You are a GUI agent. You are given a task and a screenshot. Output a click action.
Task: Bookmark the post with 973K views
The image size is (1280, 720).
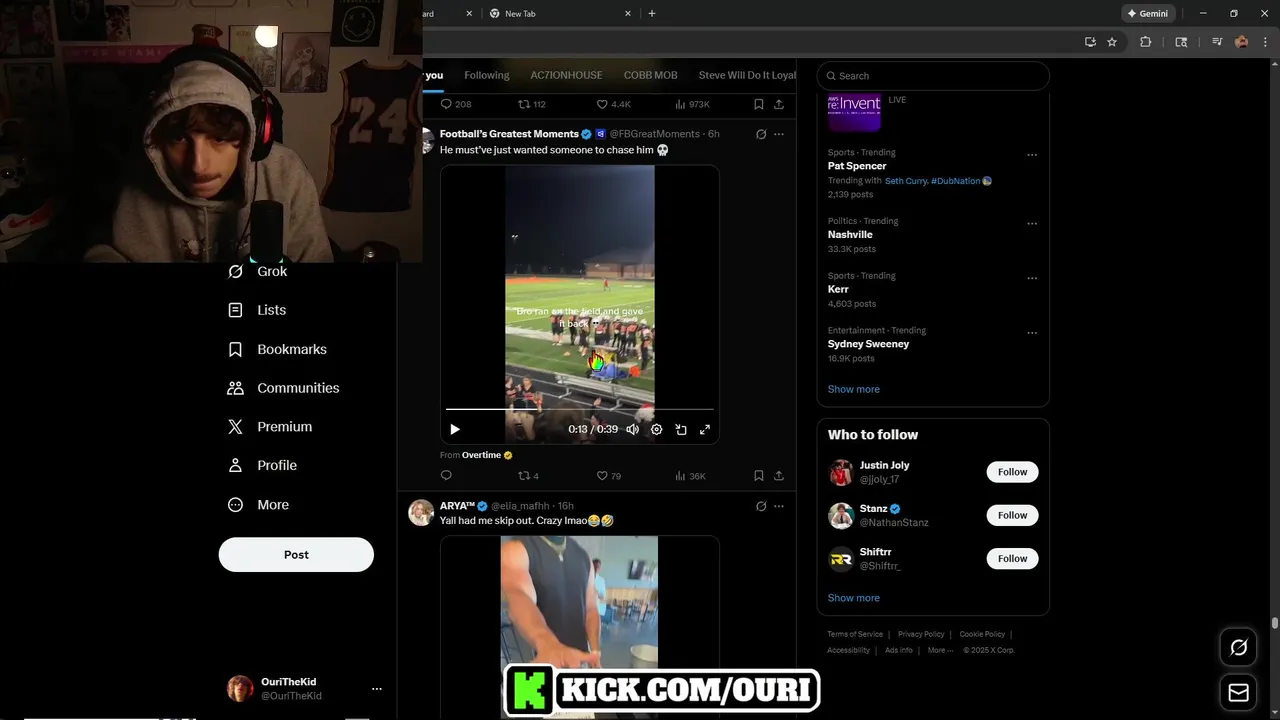(759, 104)
